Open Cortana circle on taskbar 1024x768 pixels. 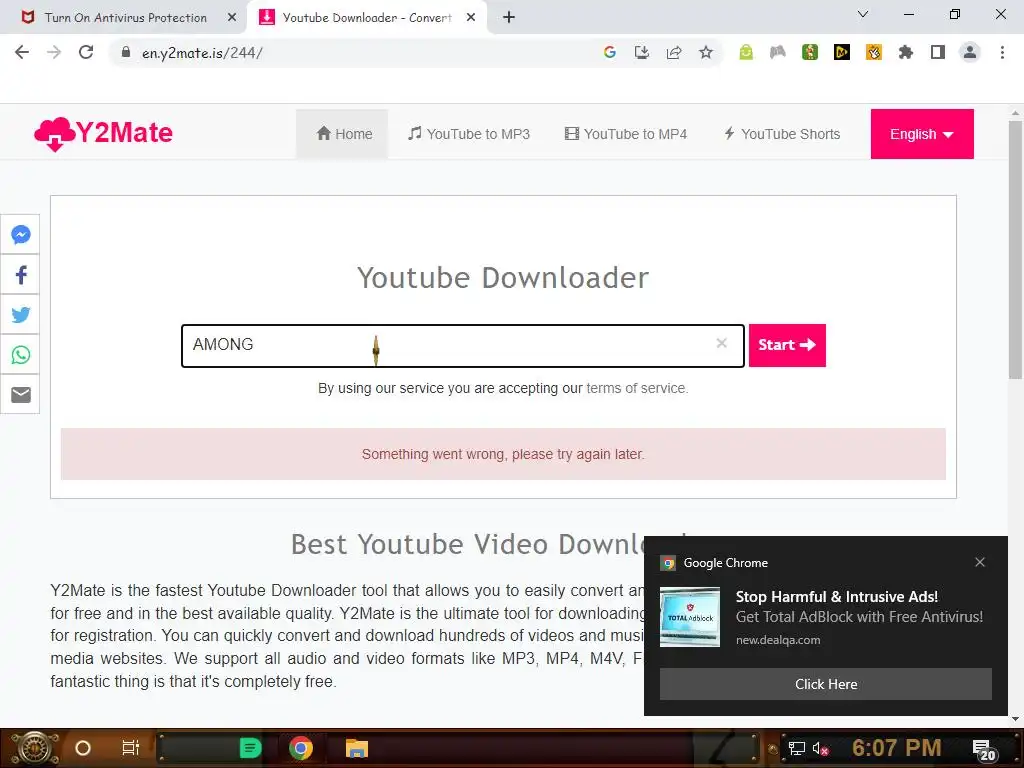(83, 748)
